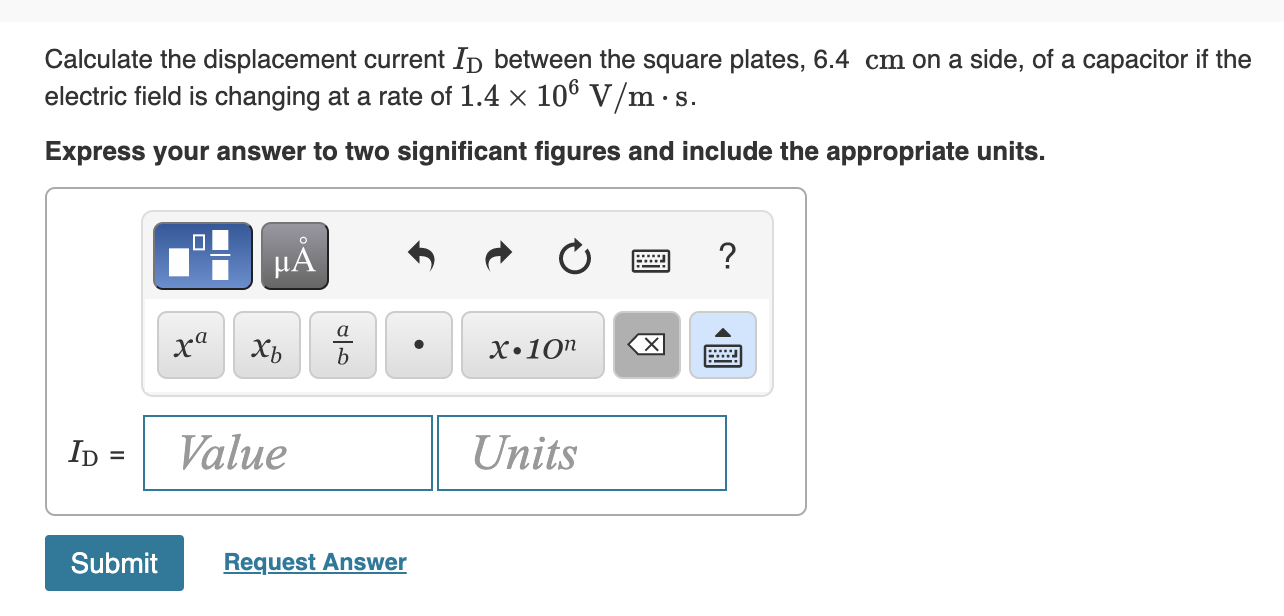Insert scientific notation with x·10^n button
The image size is (1284, 616).
point(532,344)
